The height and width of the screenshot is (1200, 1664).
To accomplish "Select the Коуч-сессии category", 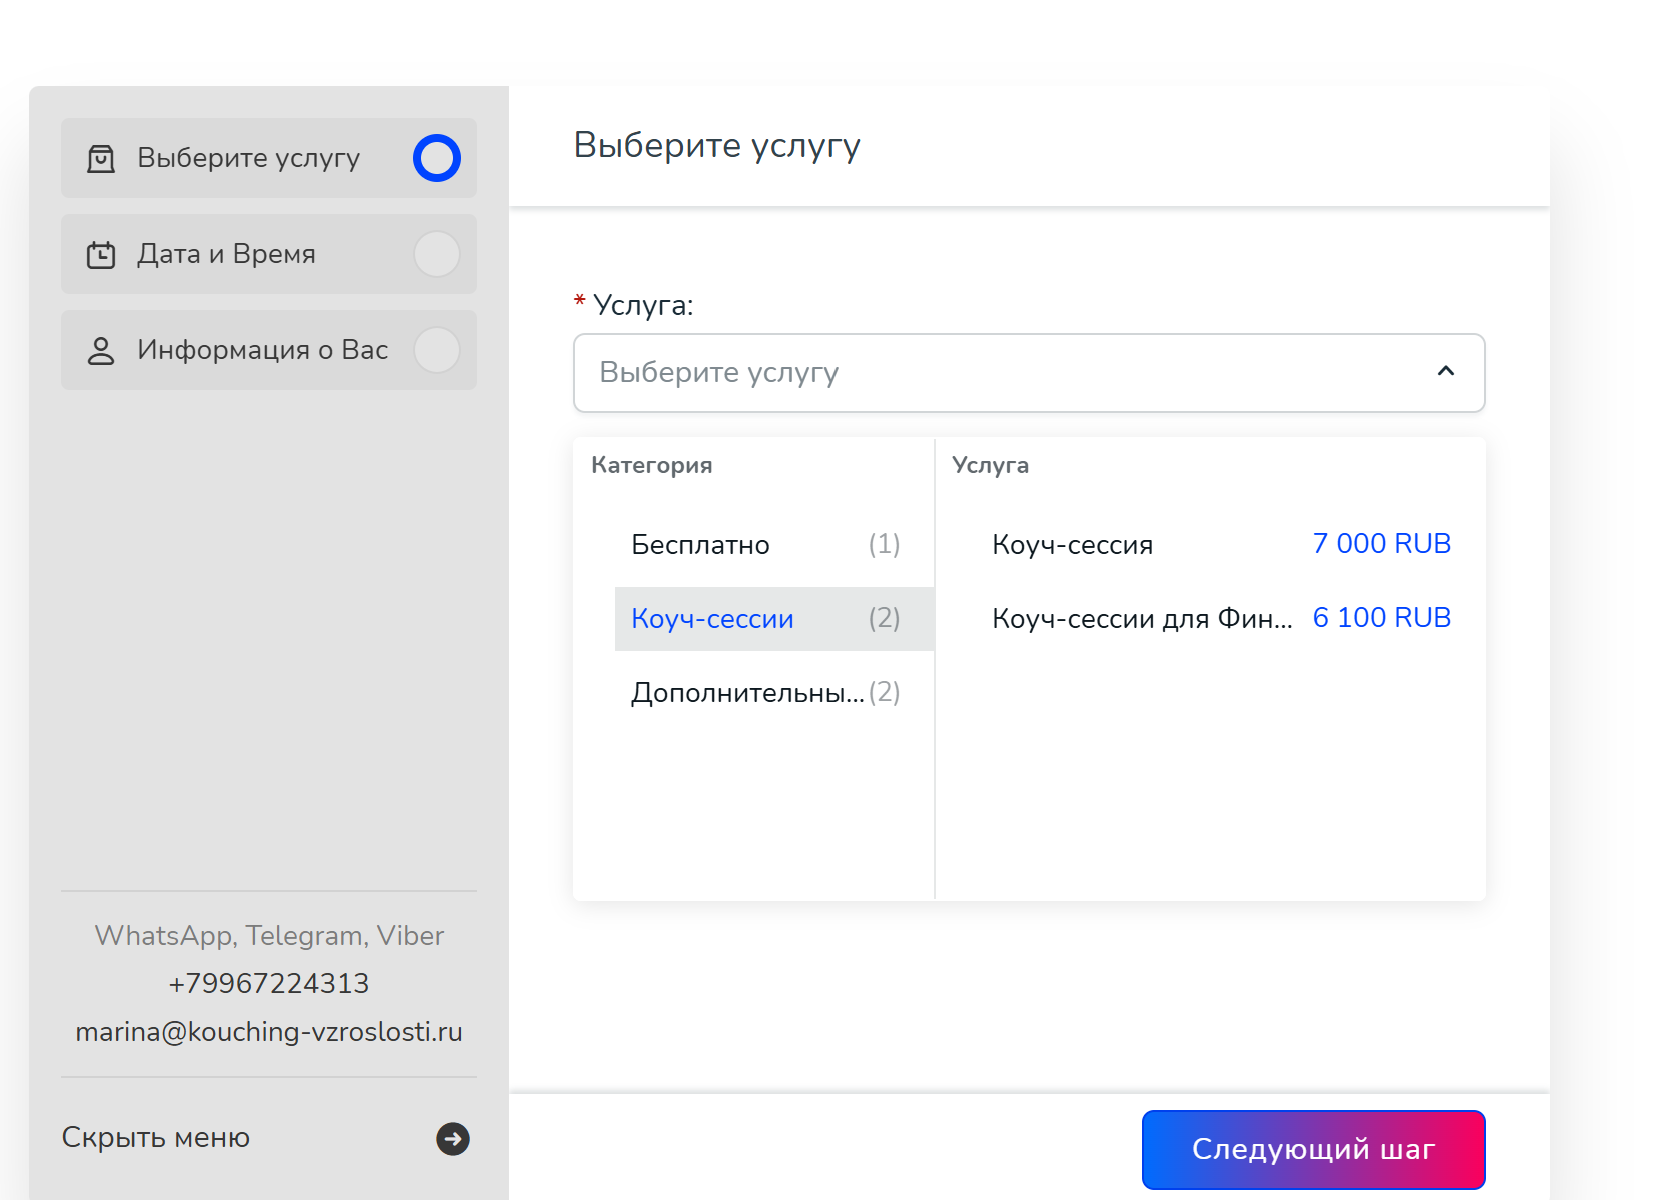I will [712, 619].
